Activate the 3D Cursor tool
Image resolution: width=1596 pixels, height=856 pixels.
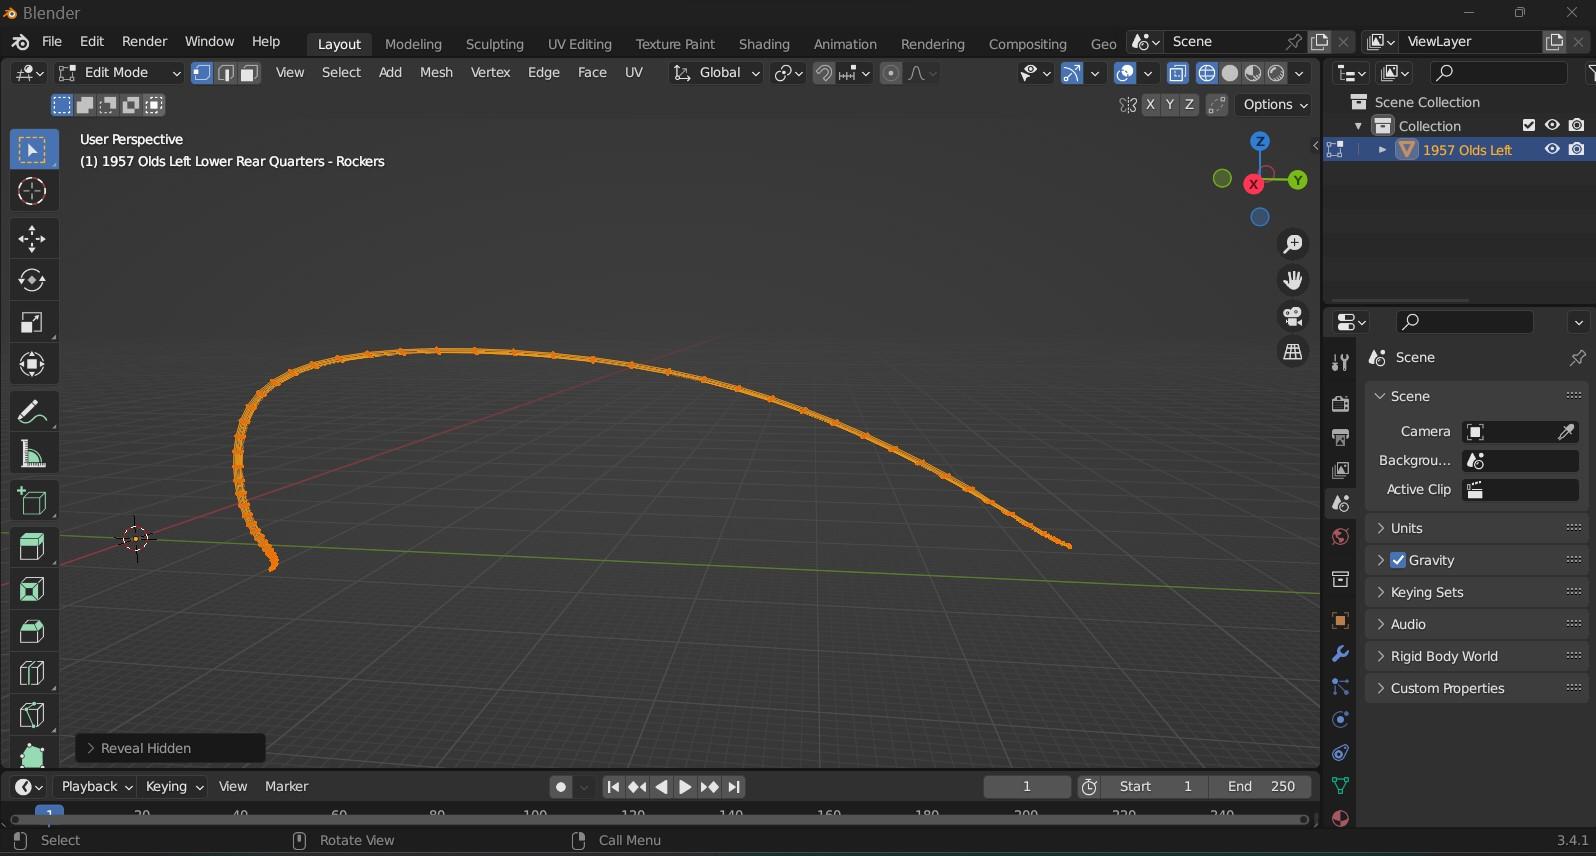[32, 192]
